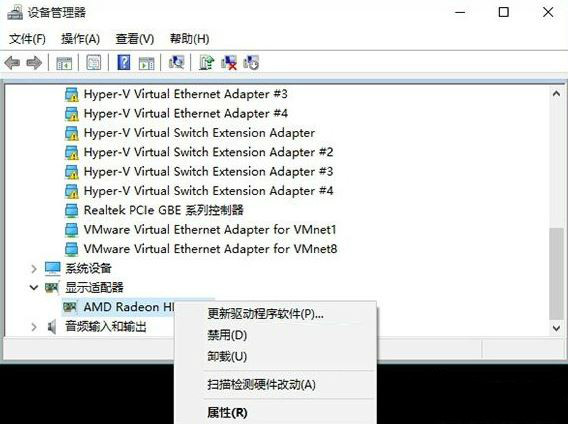The width and height of the screenshot is (568, 424).
Task: Click the scrollbar up arrow
Action: (x=556, y=93)
